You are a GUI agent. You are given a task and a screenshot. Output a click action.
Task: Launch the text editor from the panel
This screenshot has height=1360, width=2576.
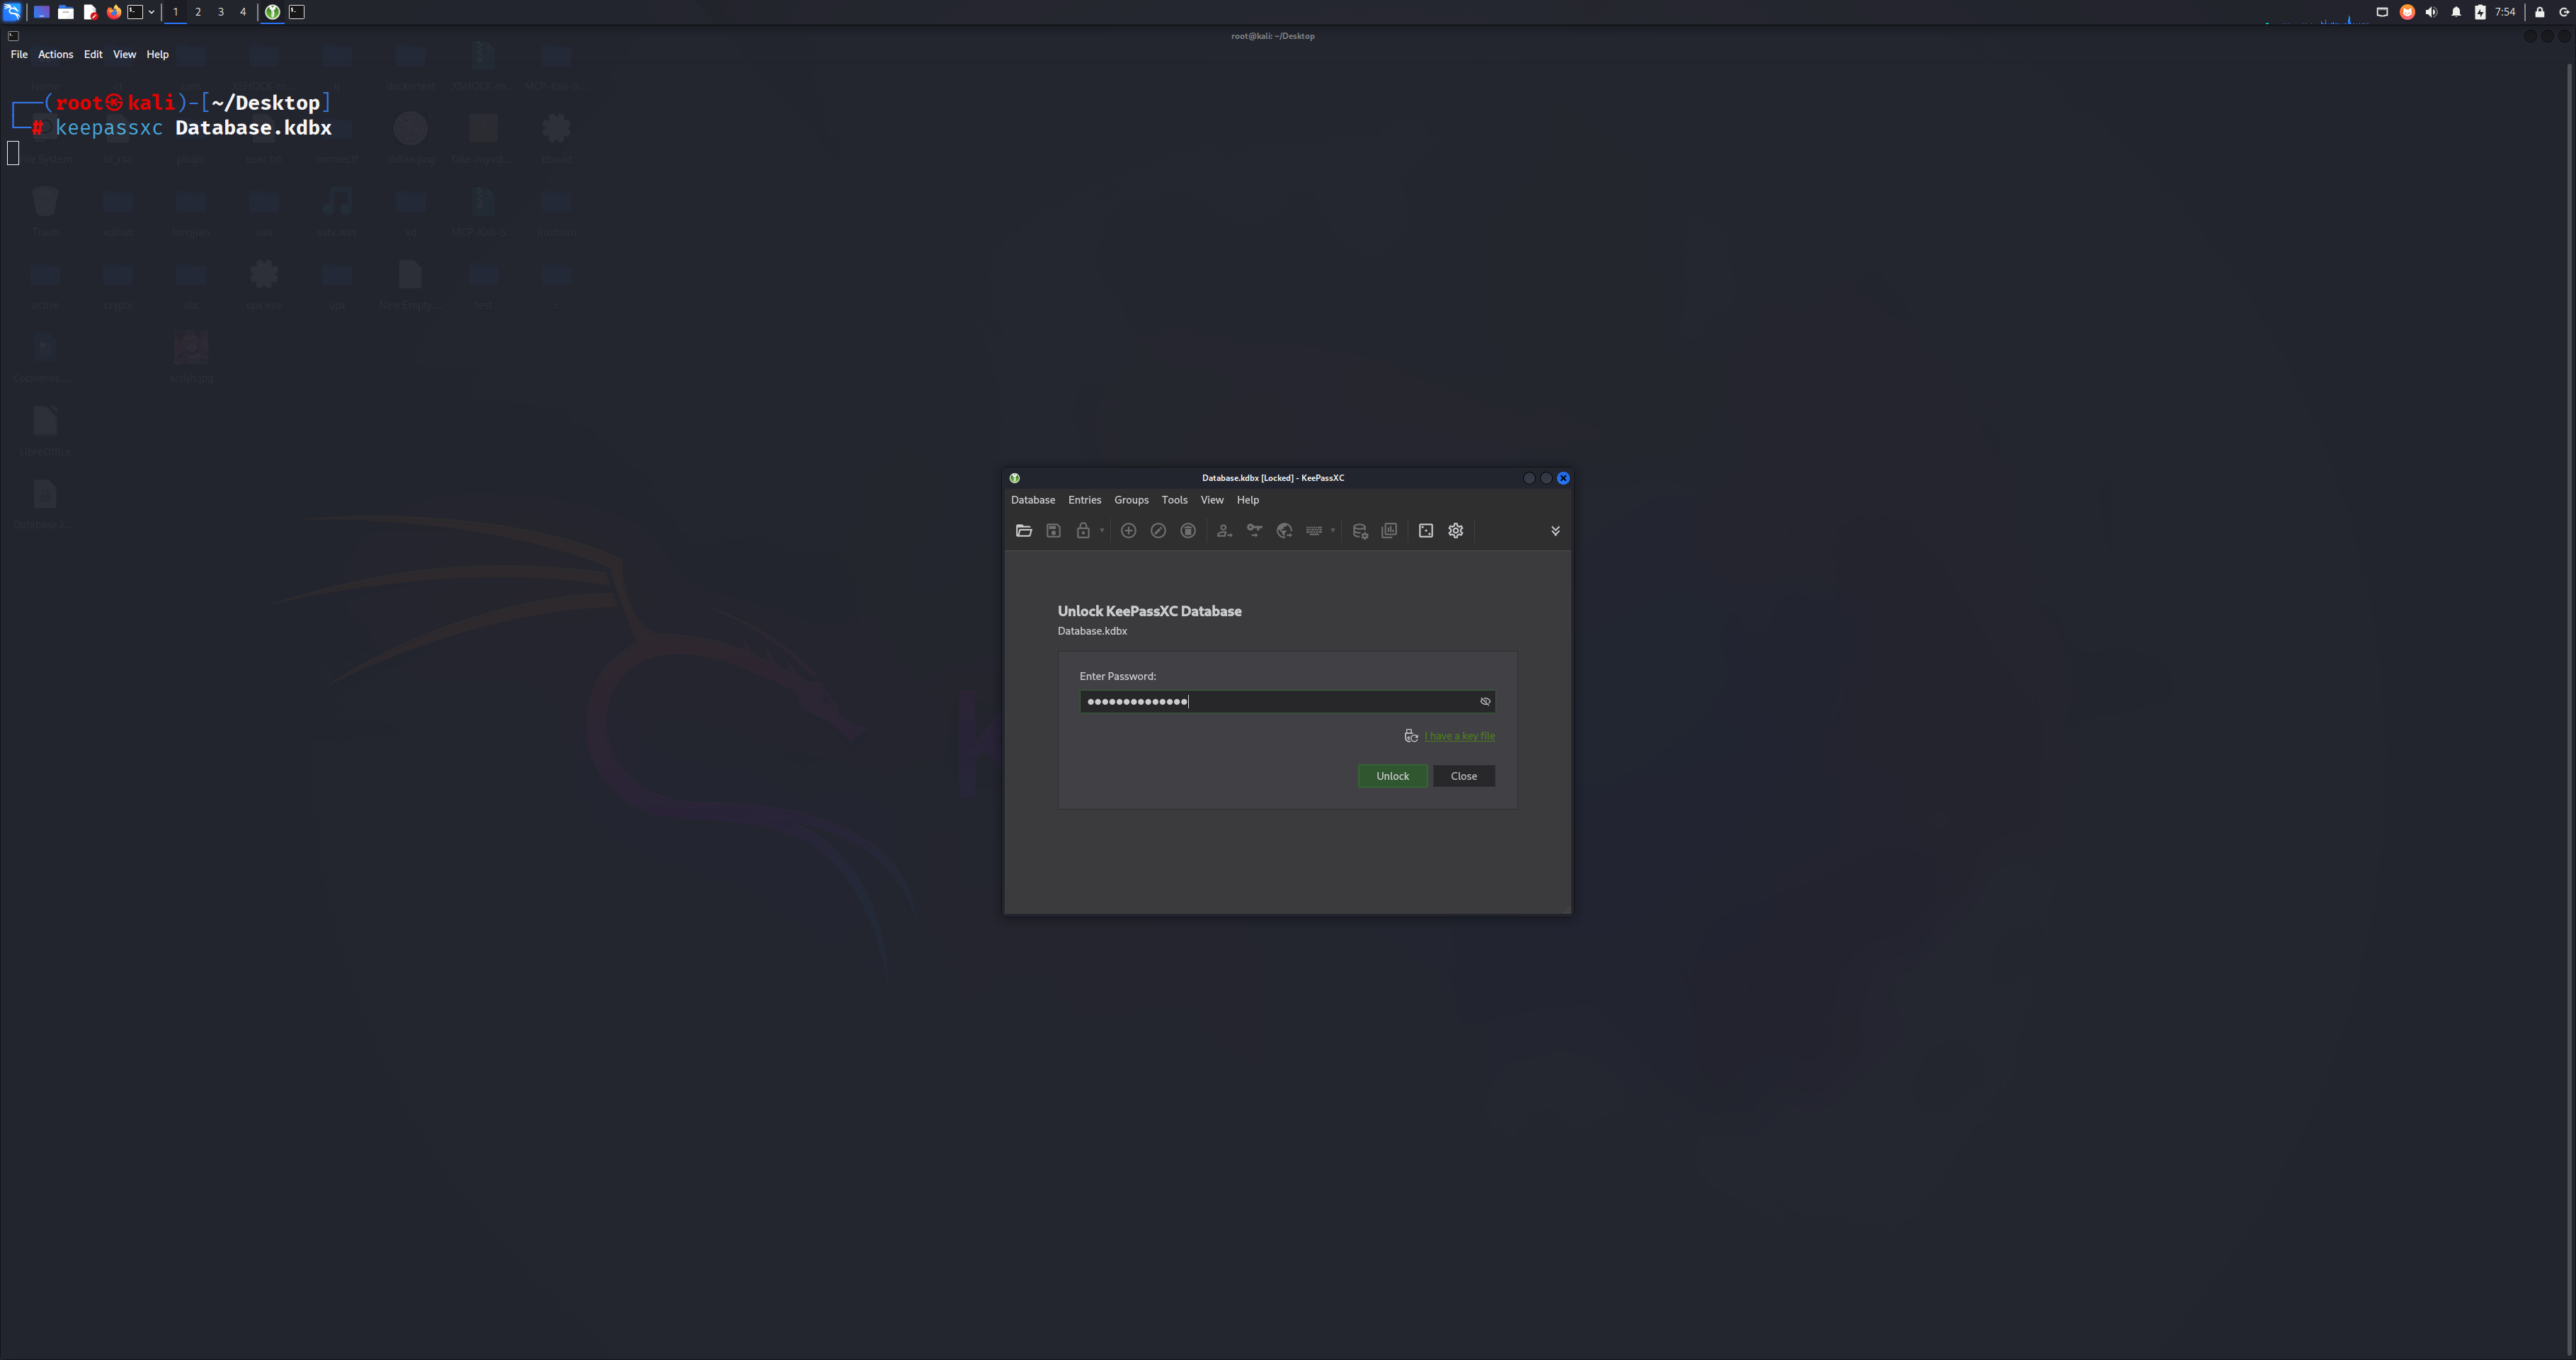pyautogui.click(x=90, y=12)
